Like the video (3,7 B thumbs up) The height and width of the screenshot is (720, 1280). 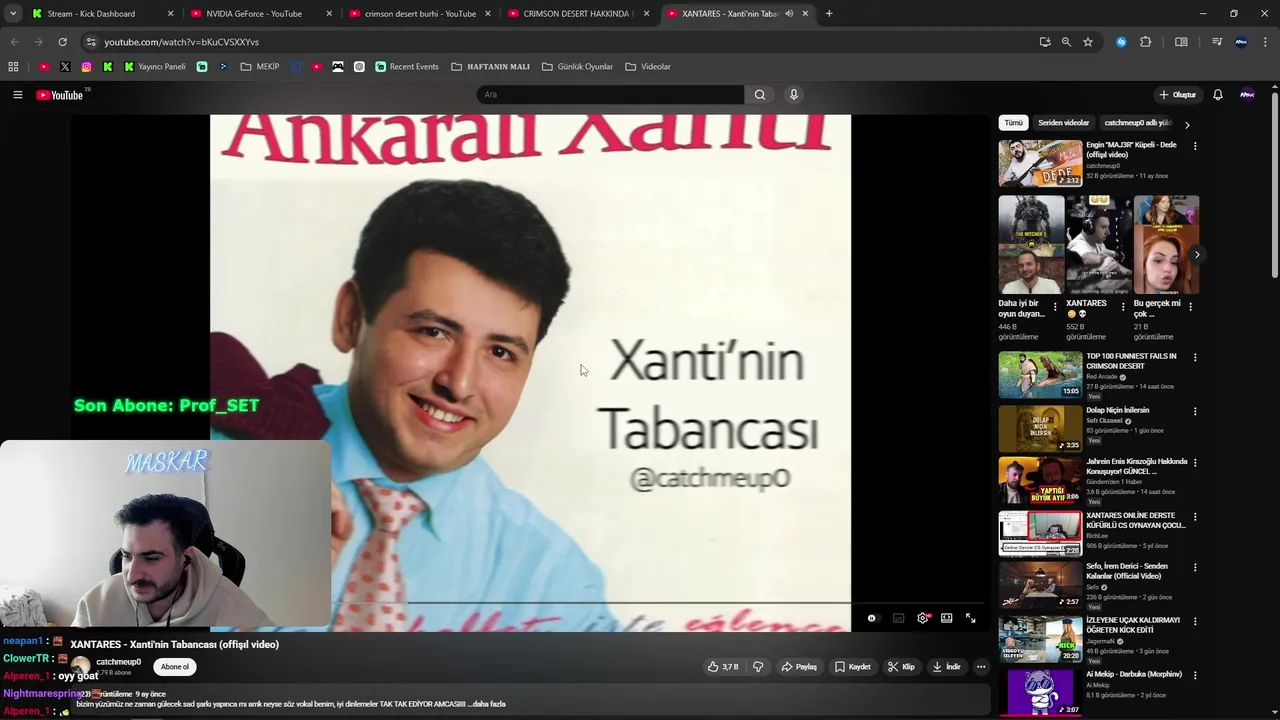(723, 667)
